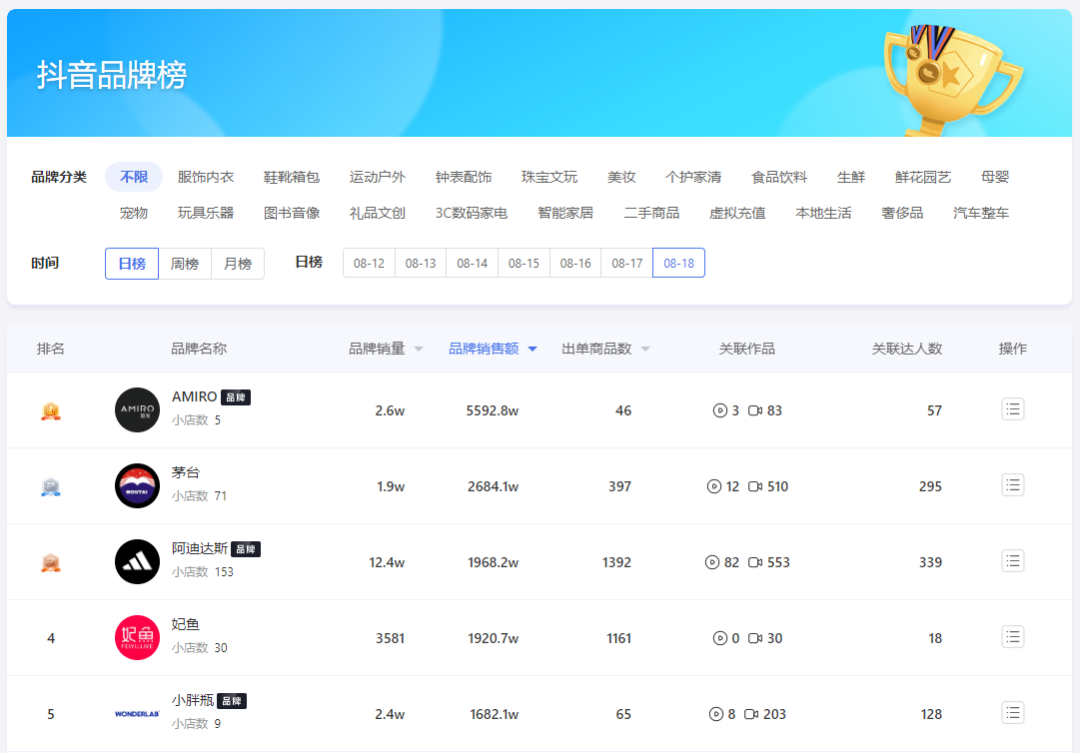The width and height of the screenshot is (1080, 753).
Task: Filter by 珠宝文玩 category
Action: coord(550,177)
